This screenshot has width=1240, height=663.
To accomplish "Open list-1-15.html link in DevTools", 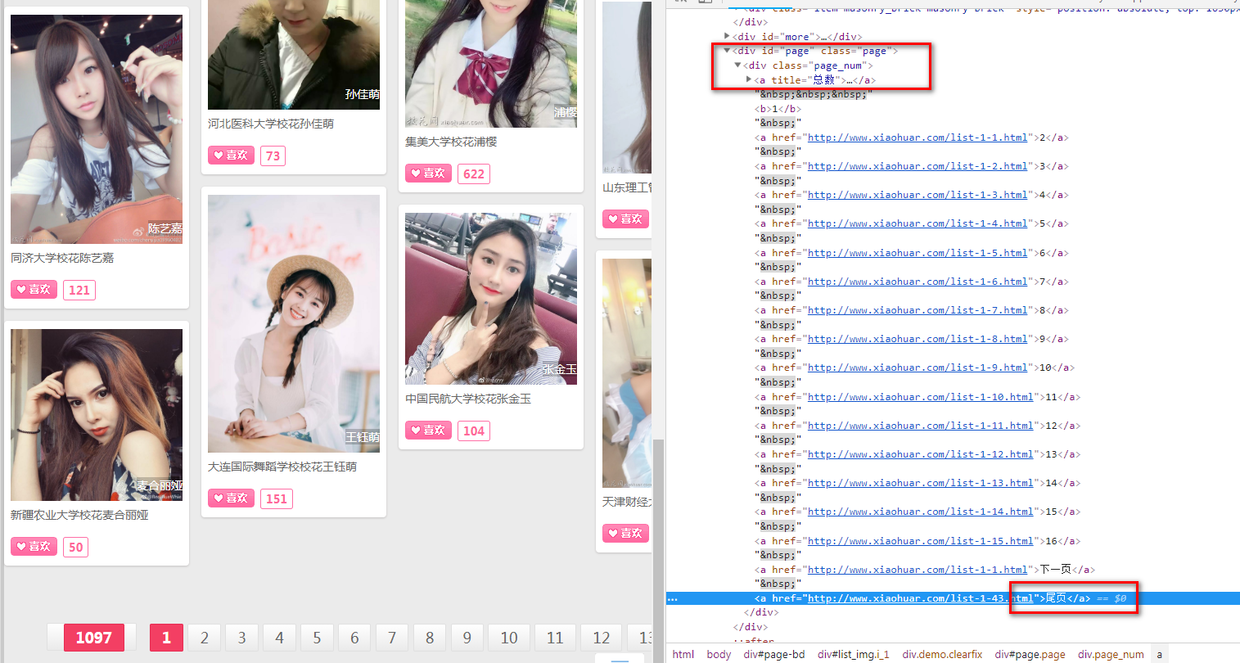I will [920, 541].
